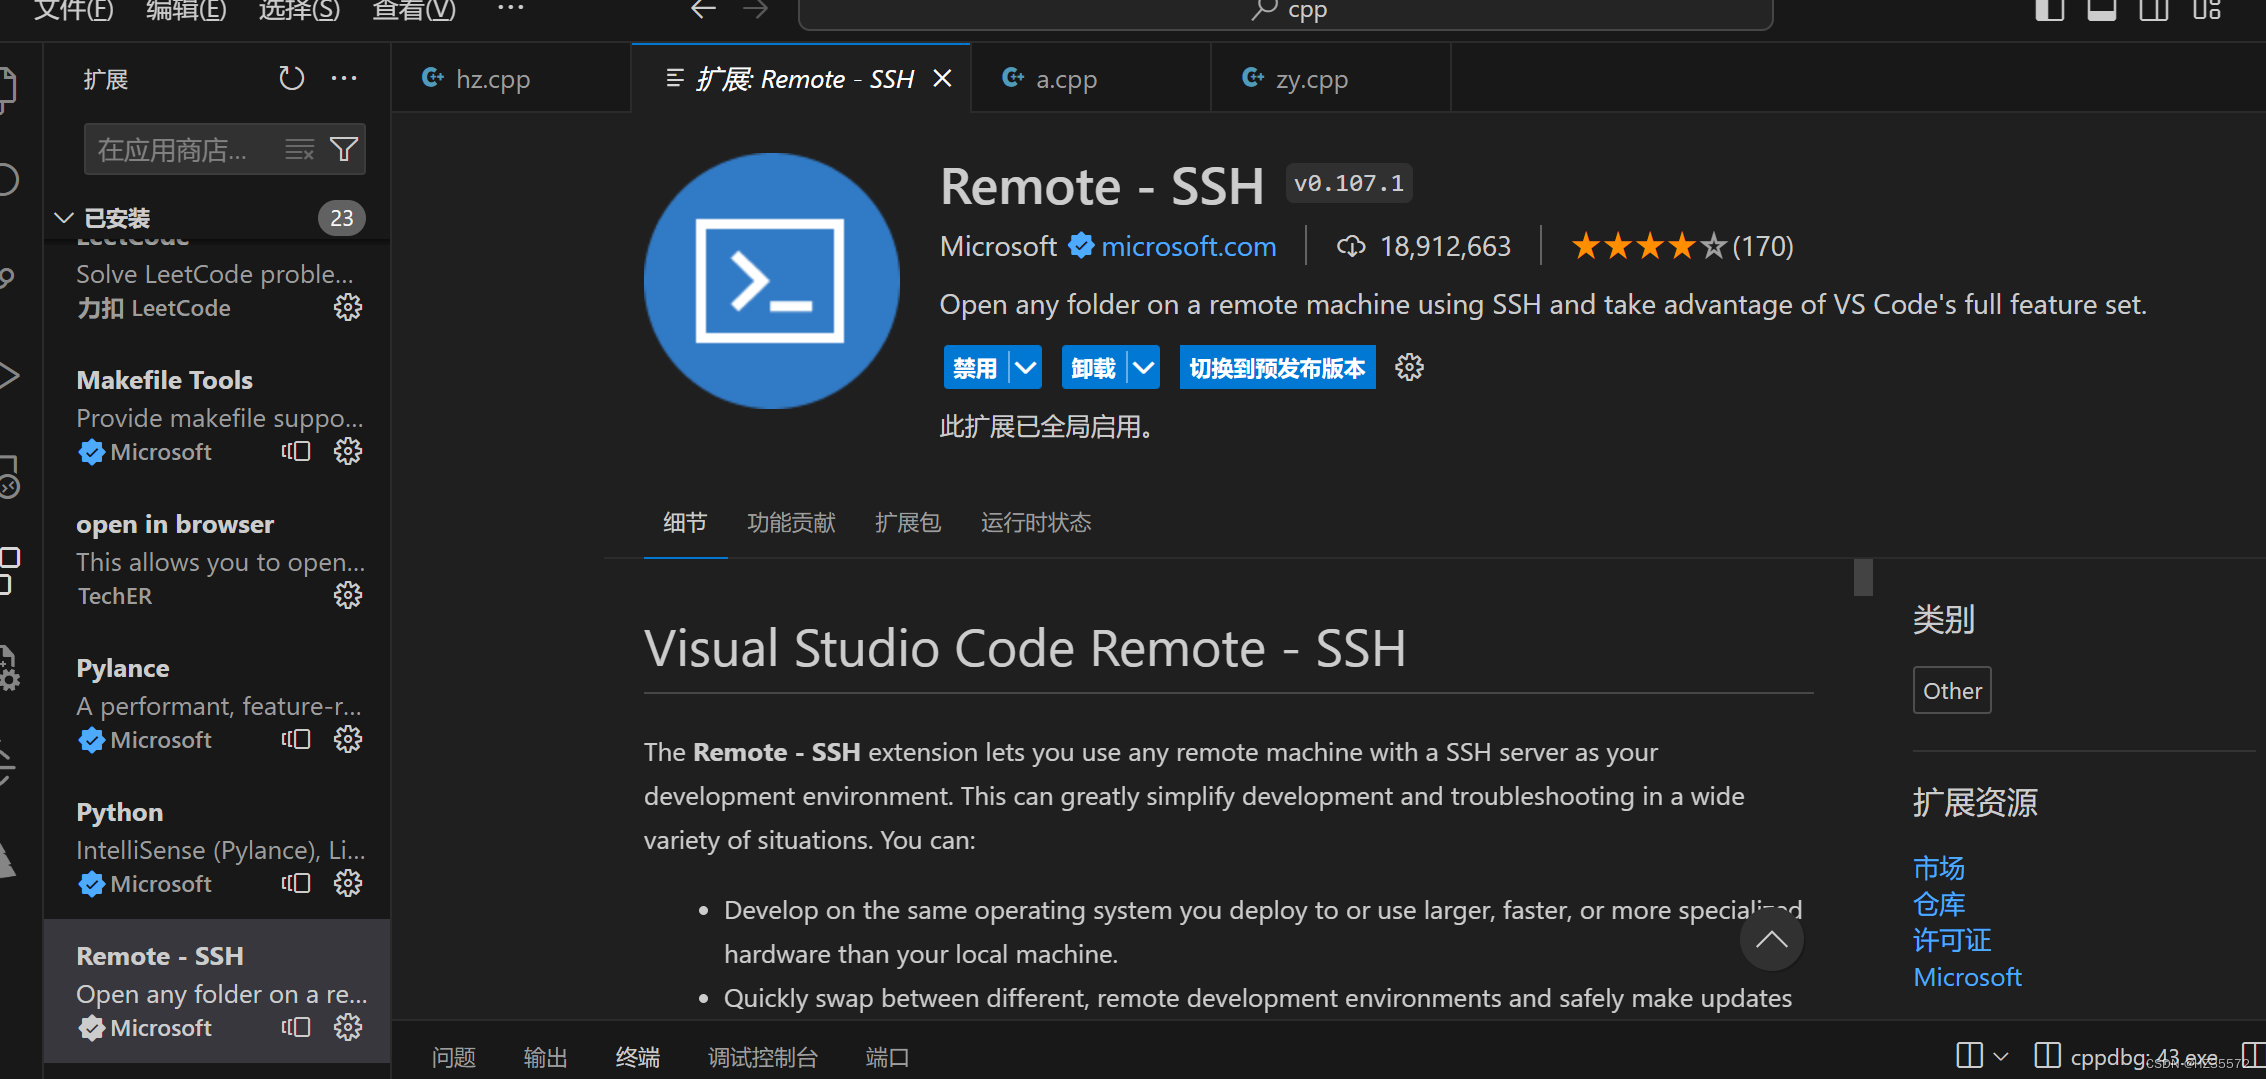Open the 问题 panel tab
Image resolution: width=2266 pixels, height=1079 pixels.
click(x=454, y=1057)
